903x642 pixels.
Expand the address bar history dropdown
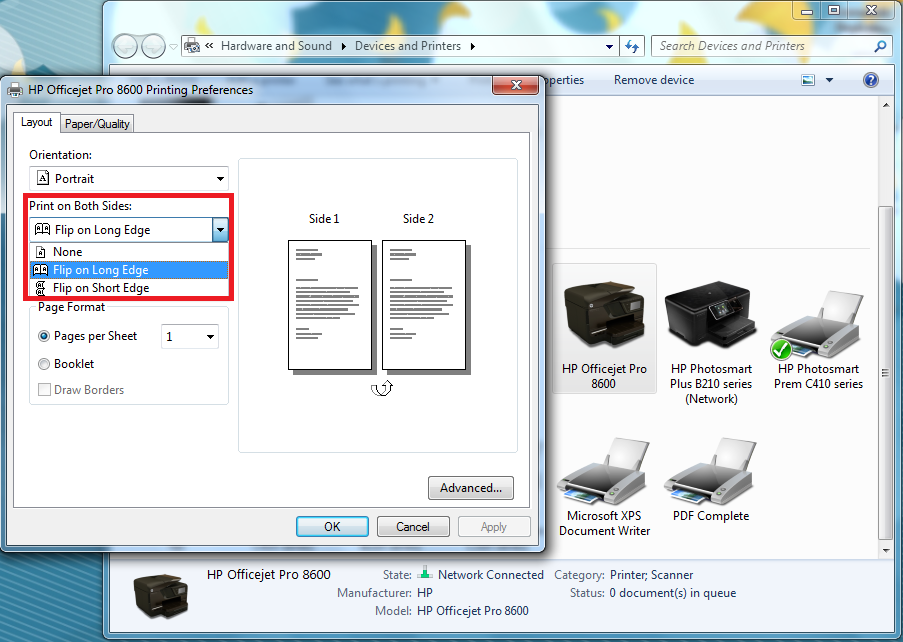click(x=609, y=47)
